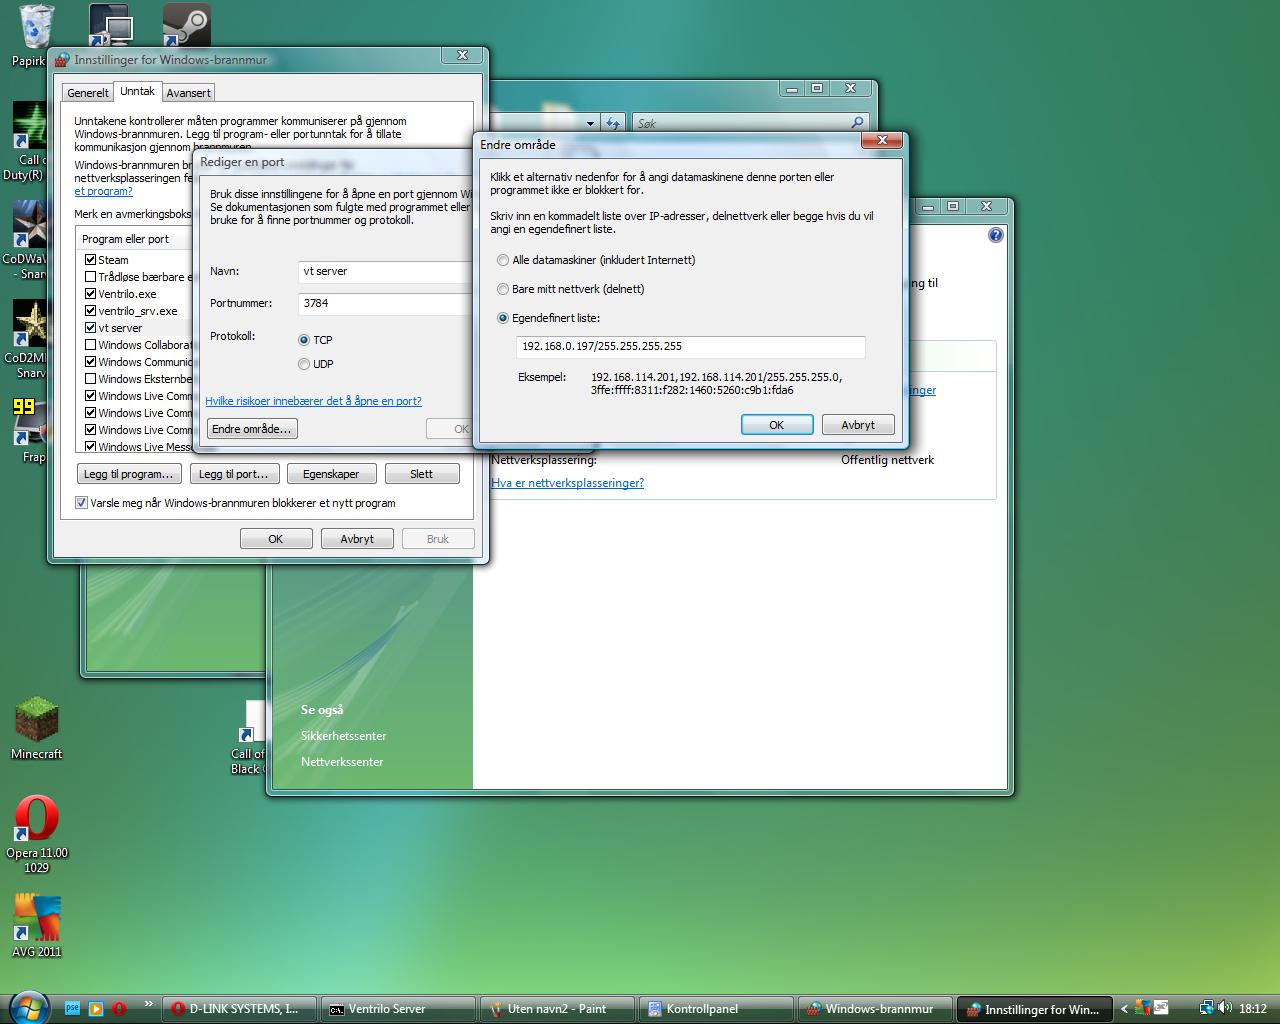Switch to Uten navn2 - Paint taskbar button
Image resolution: width=1280 pixels, height=1024 pixels.
pyautogui.click(x=557, y=1009)
